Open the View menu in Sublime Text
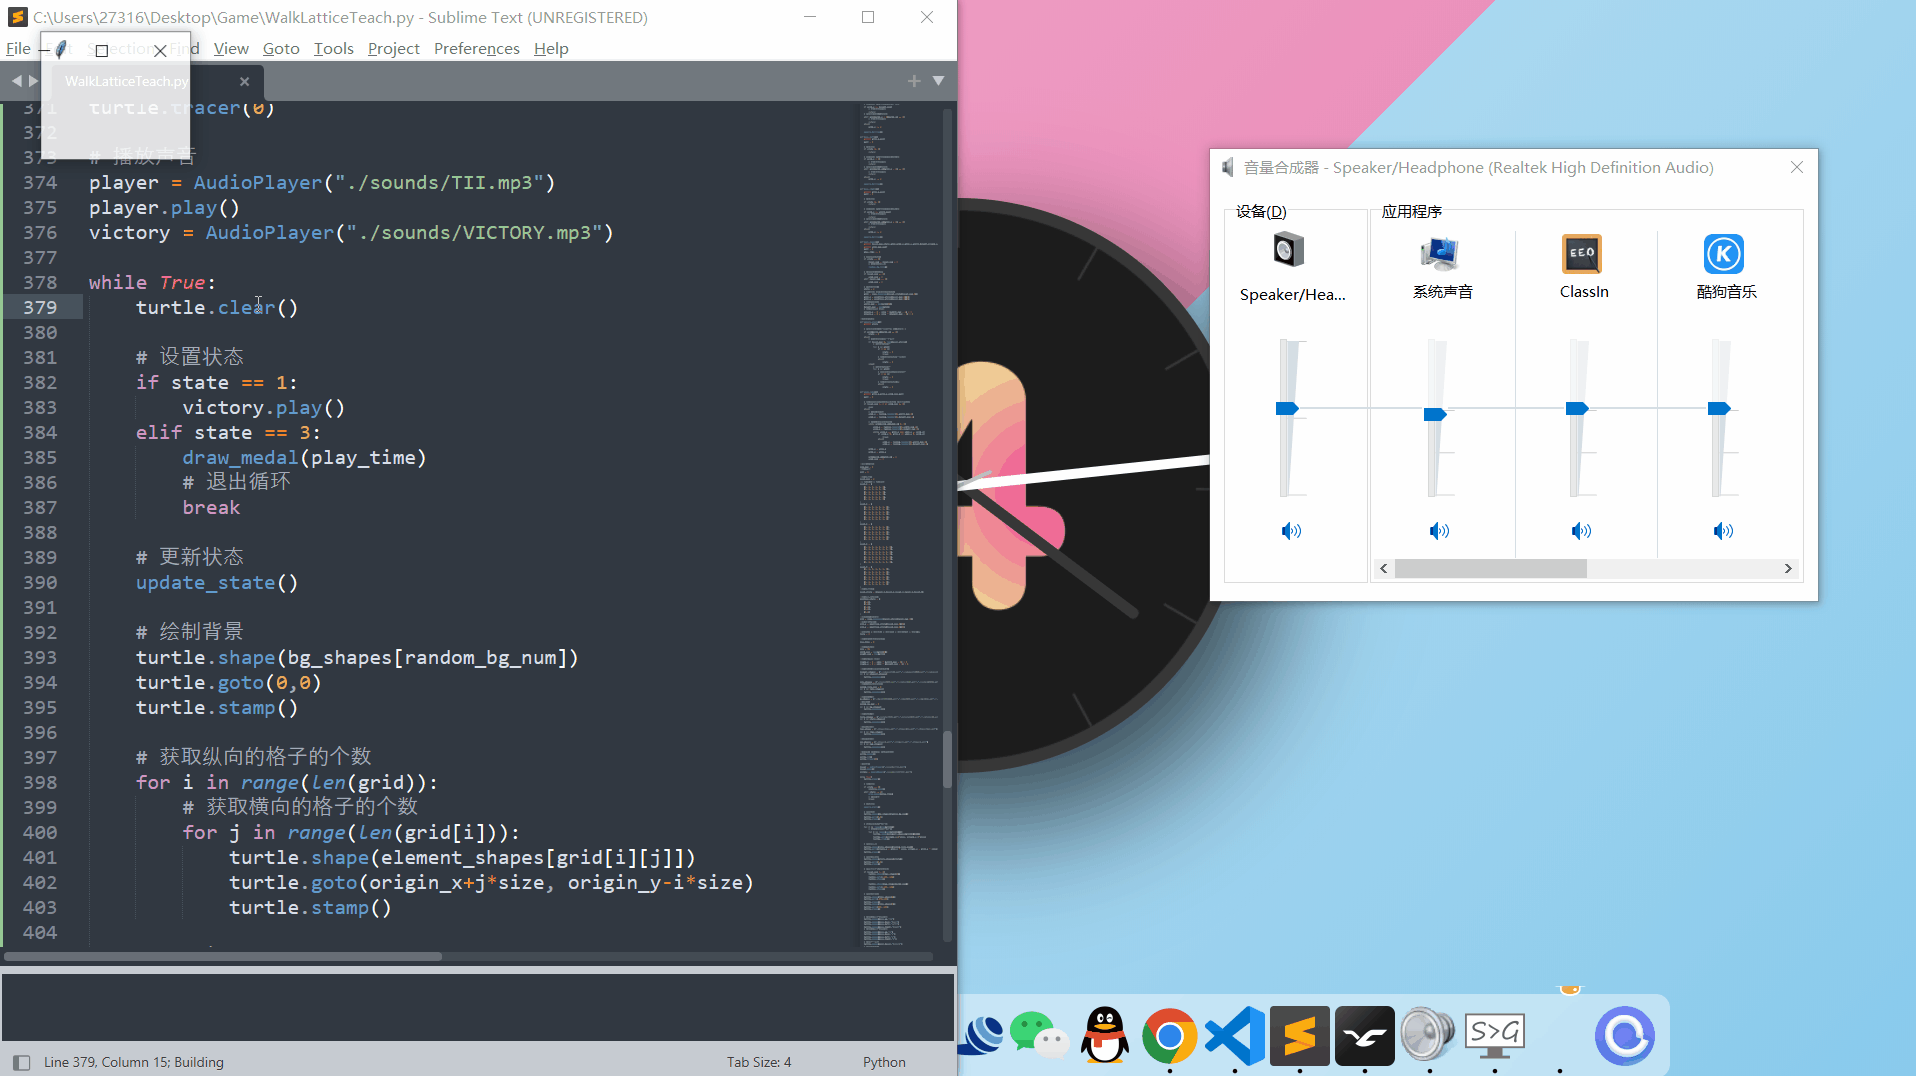 (x=231, y=48)
